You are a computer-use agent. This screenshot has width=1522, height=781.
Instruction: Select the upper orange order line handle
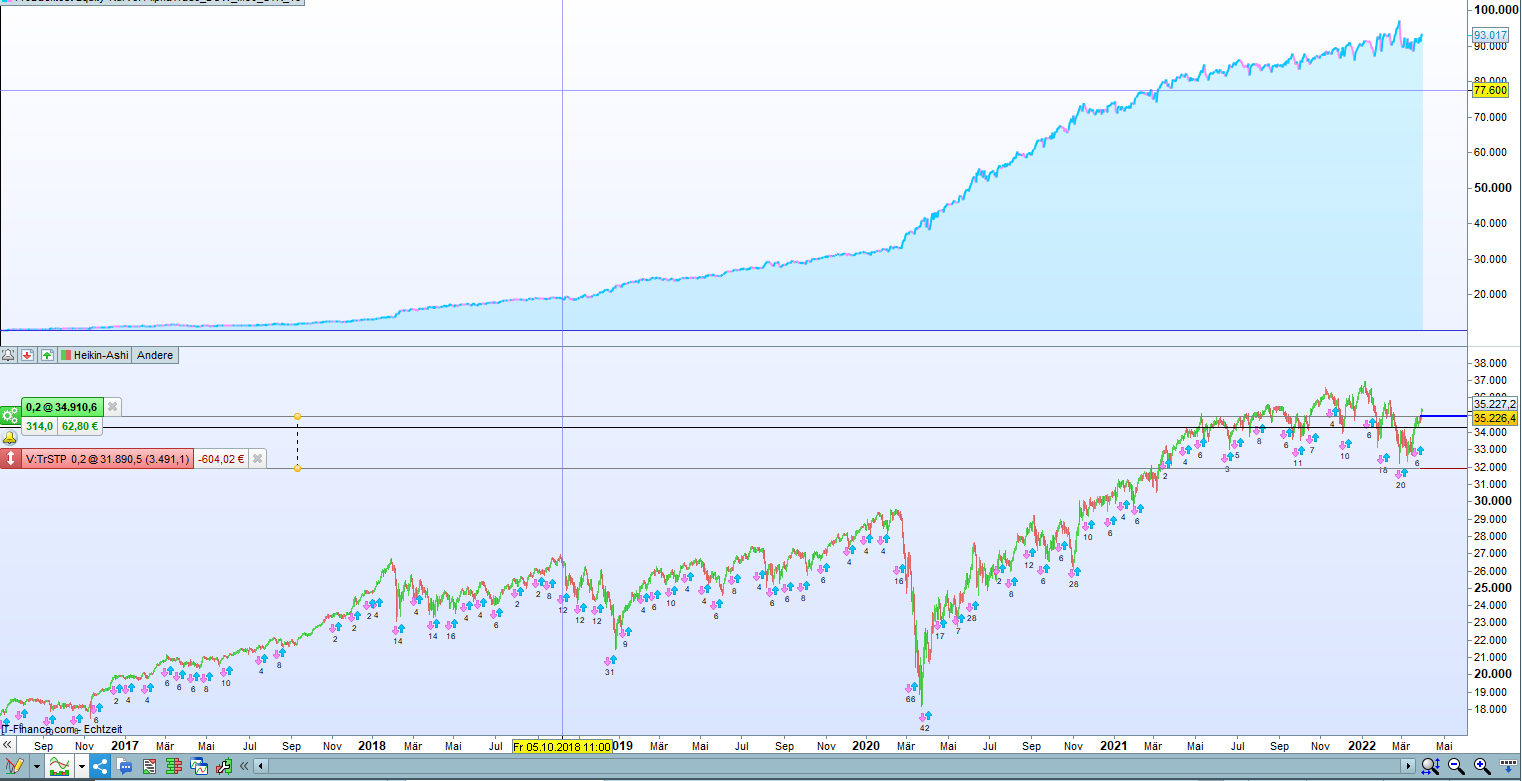click(x=298, y=416)
